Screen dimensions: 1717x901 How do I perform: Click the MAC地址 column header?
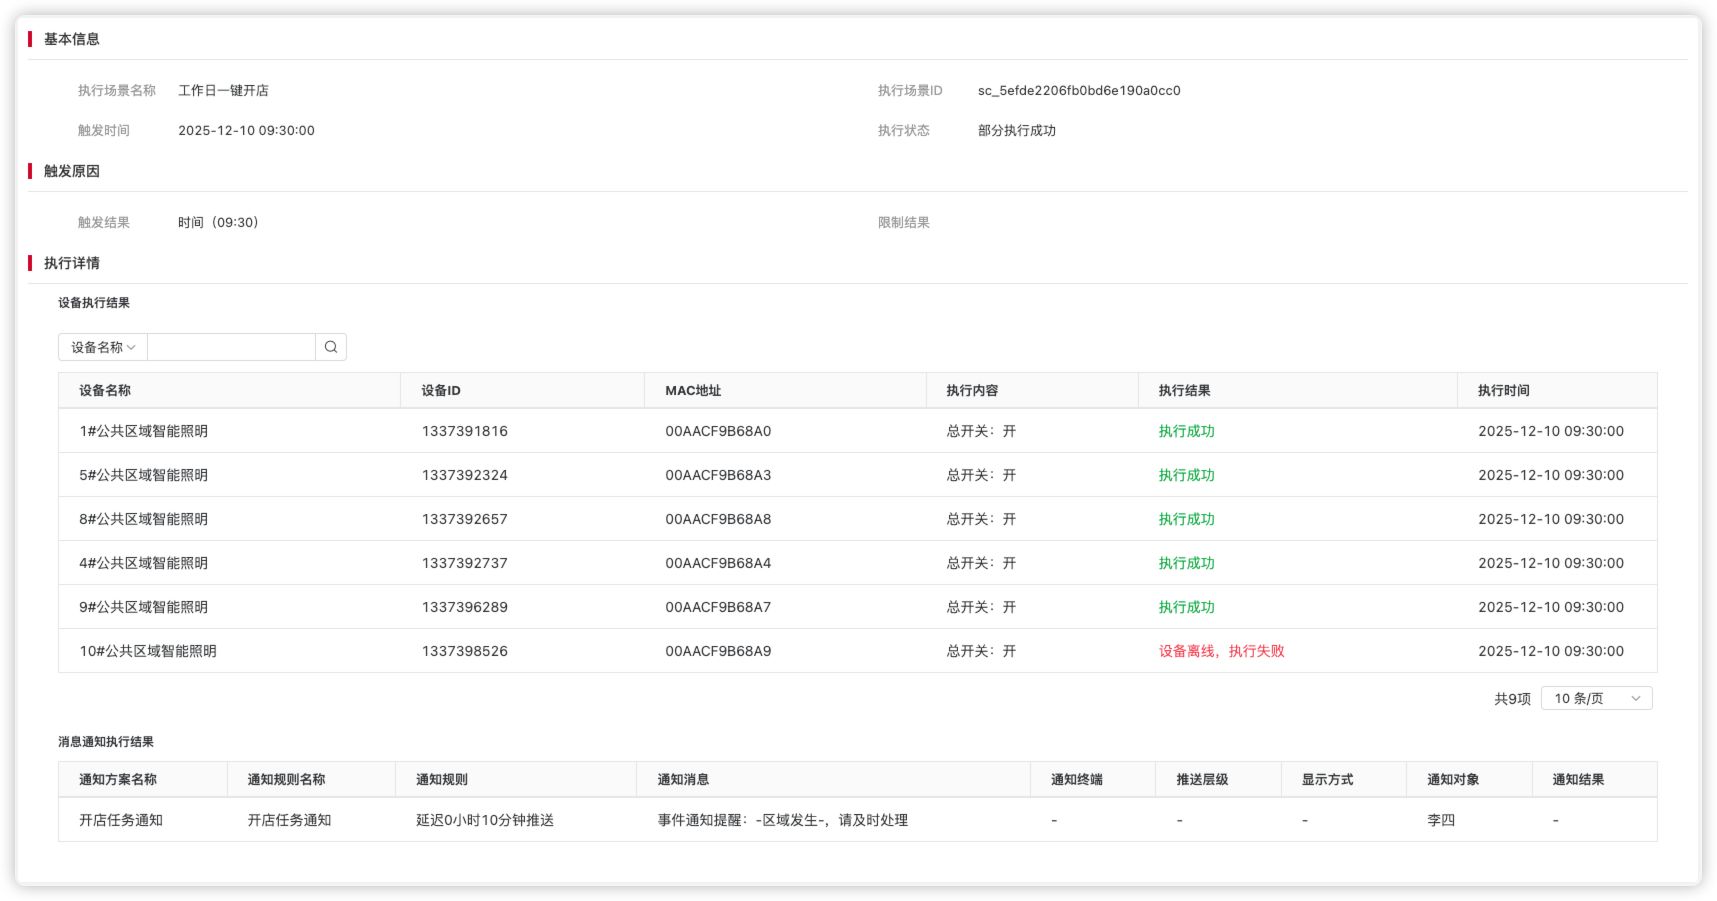click(x=693, y=391)
